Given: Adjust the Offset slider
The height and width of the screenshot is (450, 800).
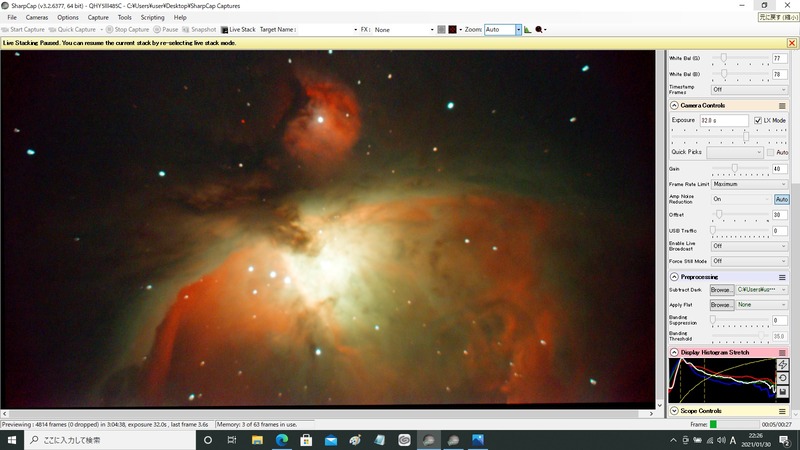Looking at the screenshot, I should (719, 214).
